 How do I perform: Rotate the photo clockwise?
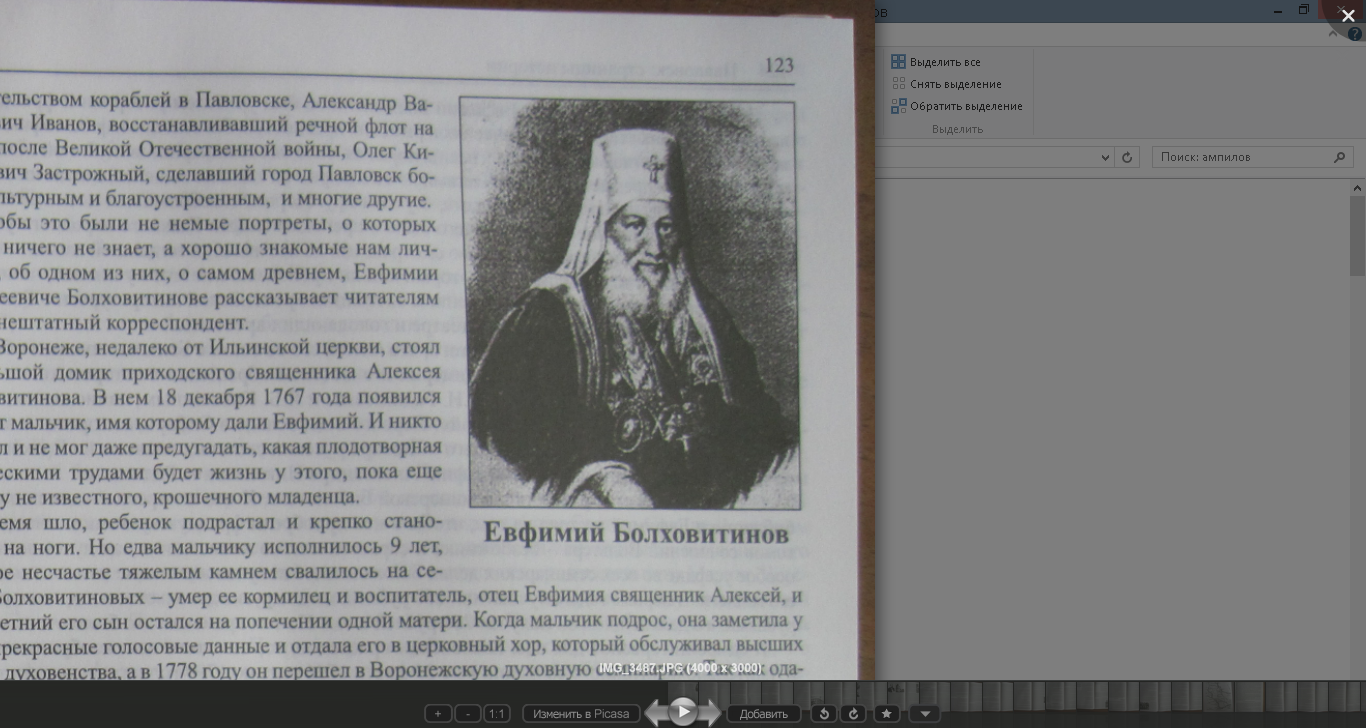pos(853,713)
